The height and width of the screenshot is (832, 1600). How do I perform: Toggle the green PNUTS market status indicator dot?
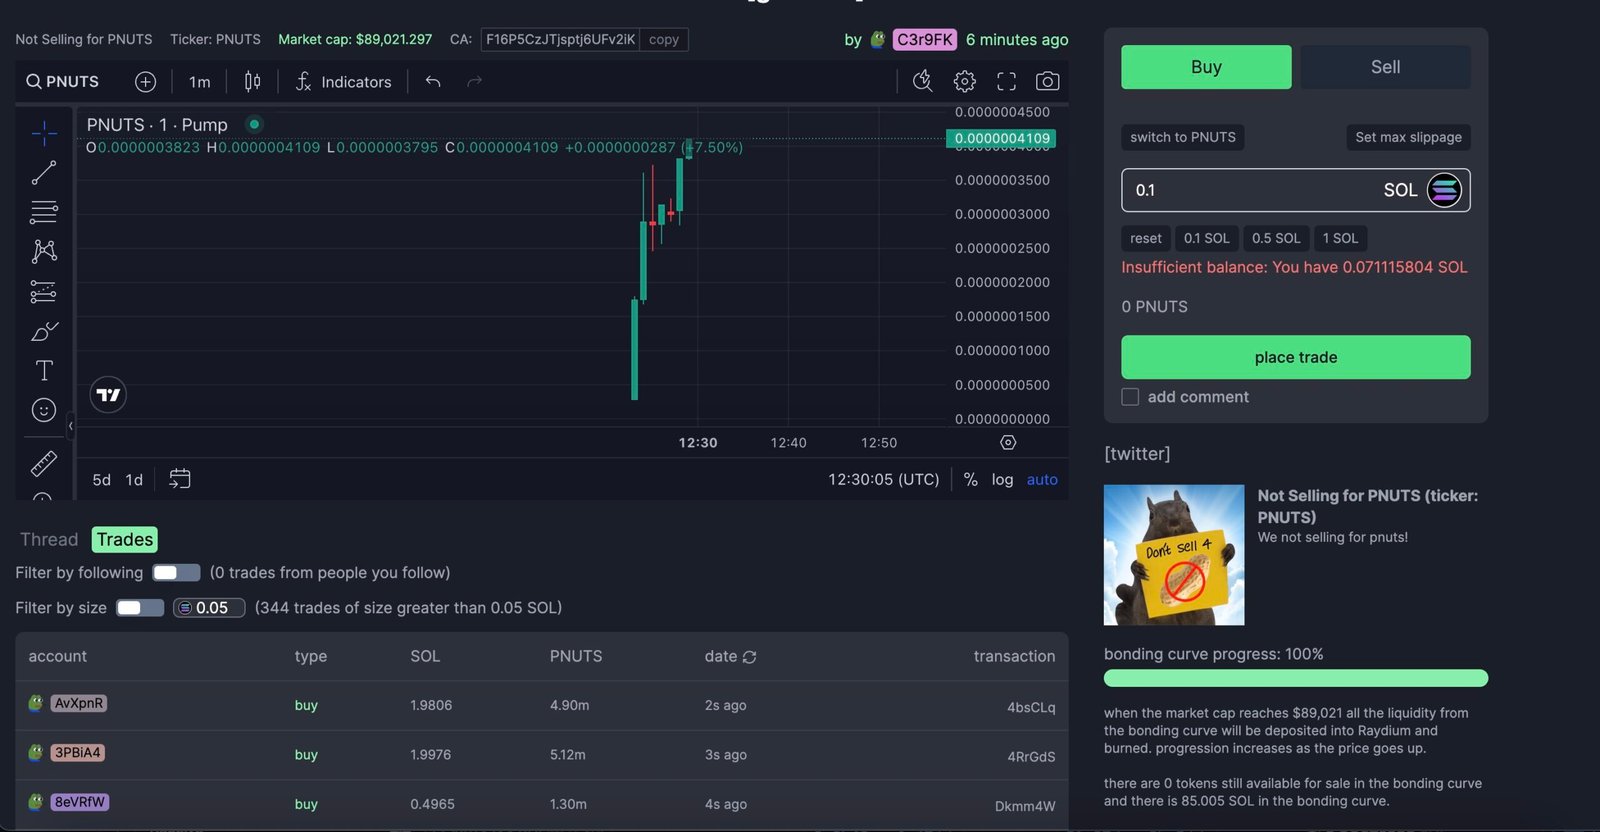click(x=254, y=124)
